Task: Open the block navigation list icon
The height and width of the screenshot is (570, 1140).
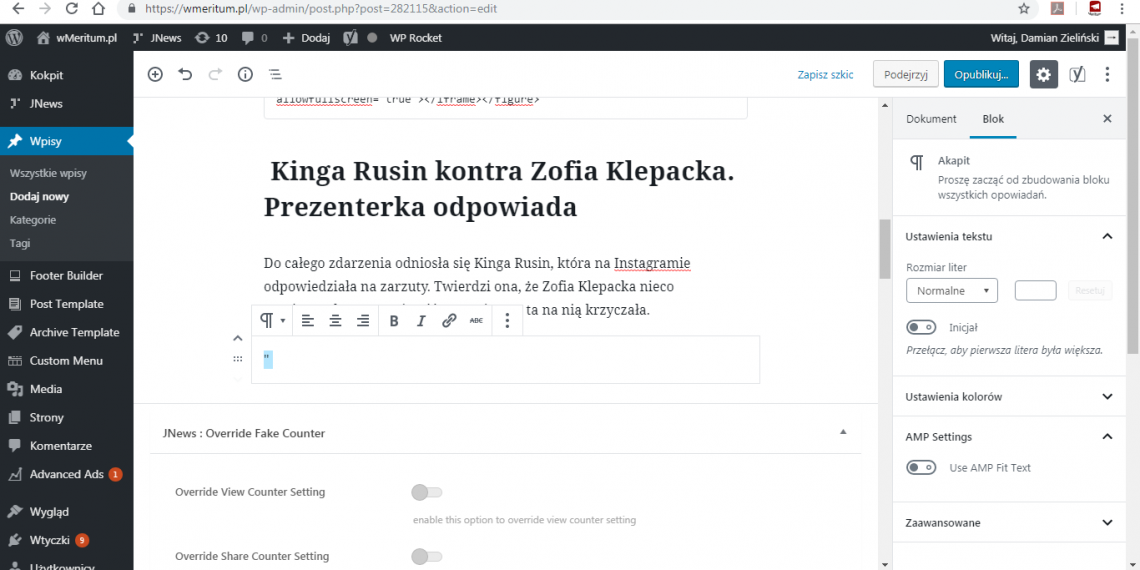Action: pos(275,75)
